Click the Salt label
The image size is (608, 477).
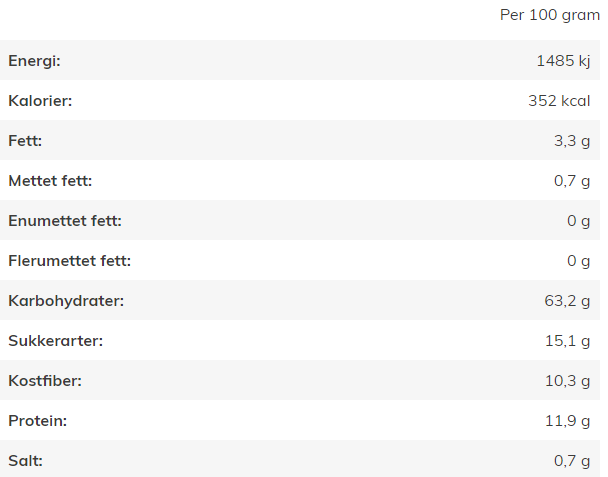pos(26,461)
